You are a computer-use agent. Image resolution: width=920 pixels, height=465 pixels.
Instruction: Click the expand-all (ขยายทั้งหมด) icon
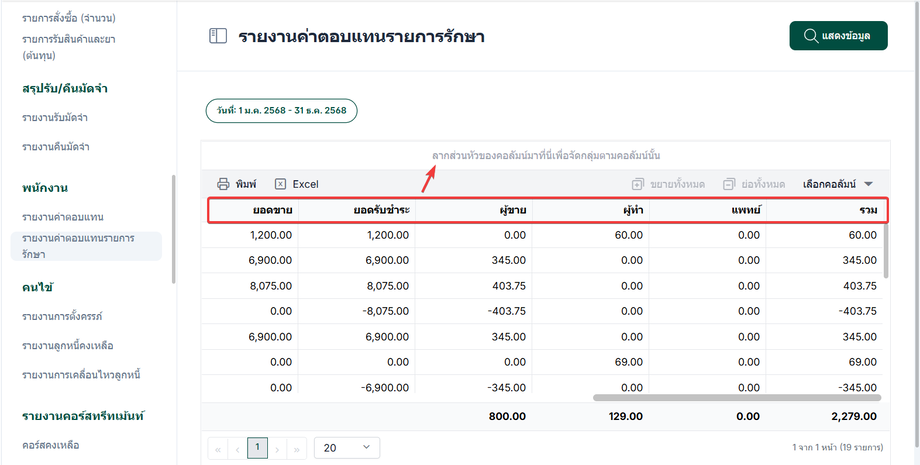[638, 184]
